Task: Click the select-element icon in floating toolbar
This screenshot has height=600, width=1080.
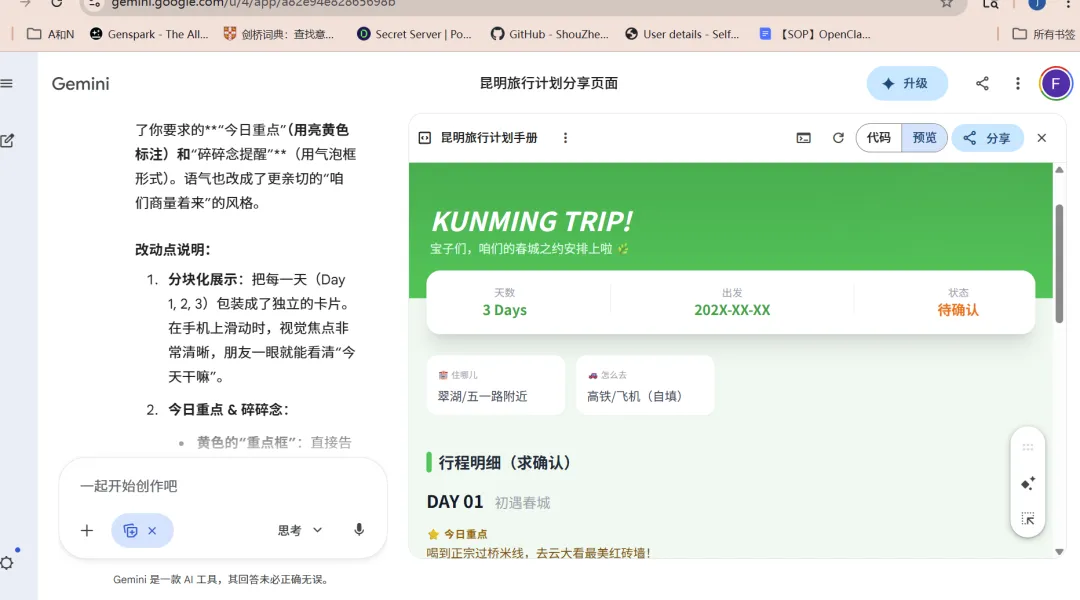Action: tap(1028, 519)
